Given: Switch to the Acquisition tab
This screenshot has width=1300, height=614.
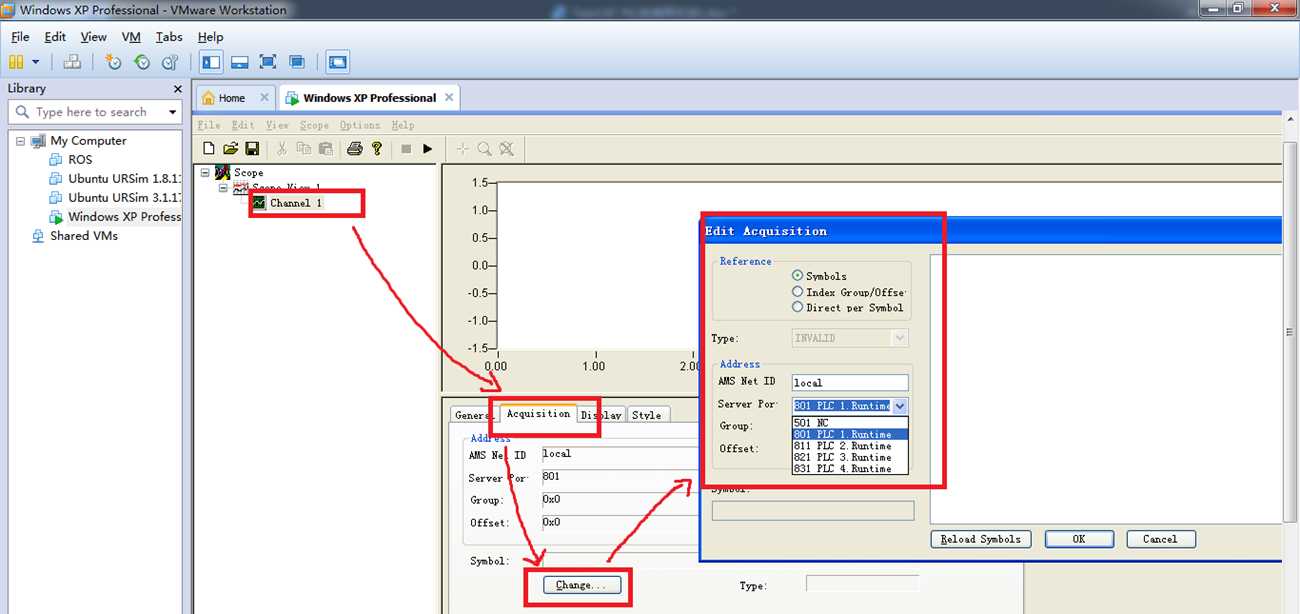Looking at the screenshot, I should (x=538, y=414).
